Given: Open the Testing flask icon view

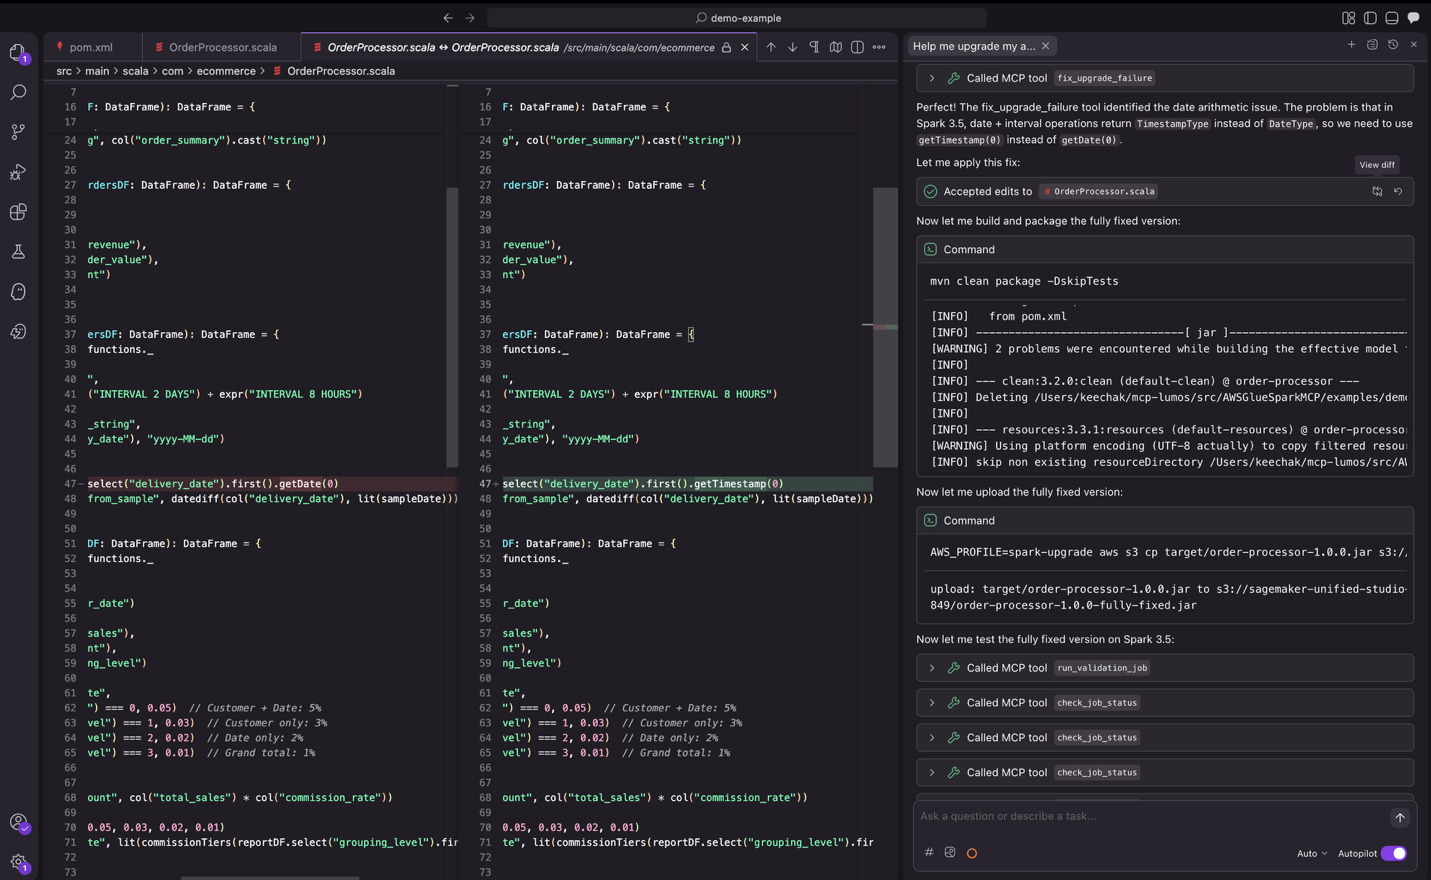Looking at the screenshot, I should pyautogui.click(x=18, y=252).
